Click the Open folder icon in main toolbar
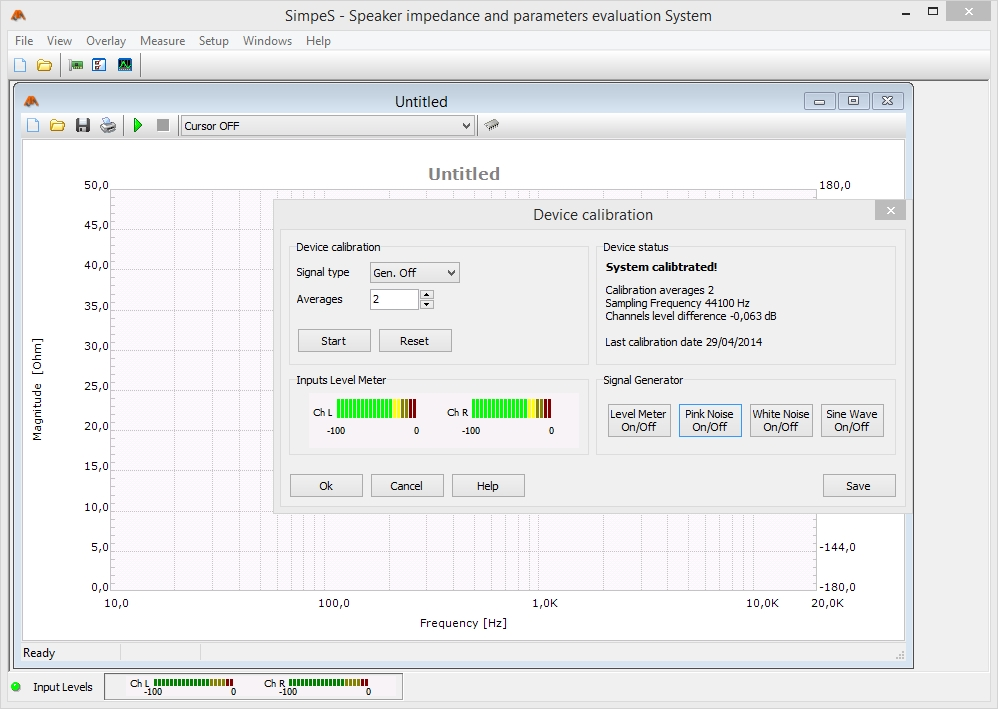Viewport: 998px width, 710px height. 44,65
